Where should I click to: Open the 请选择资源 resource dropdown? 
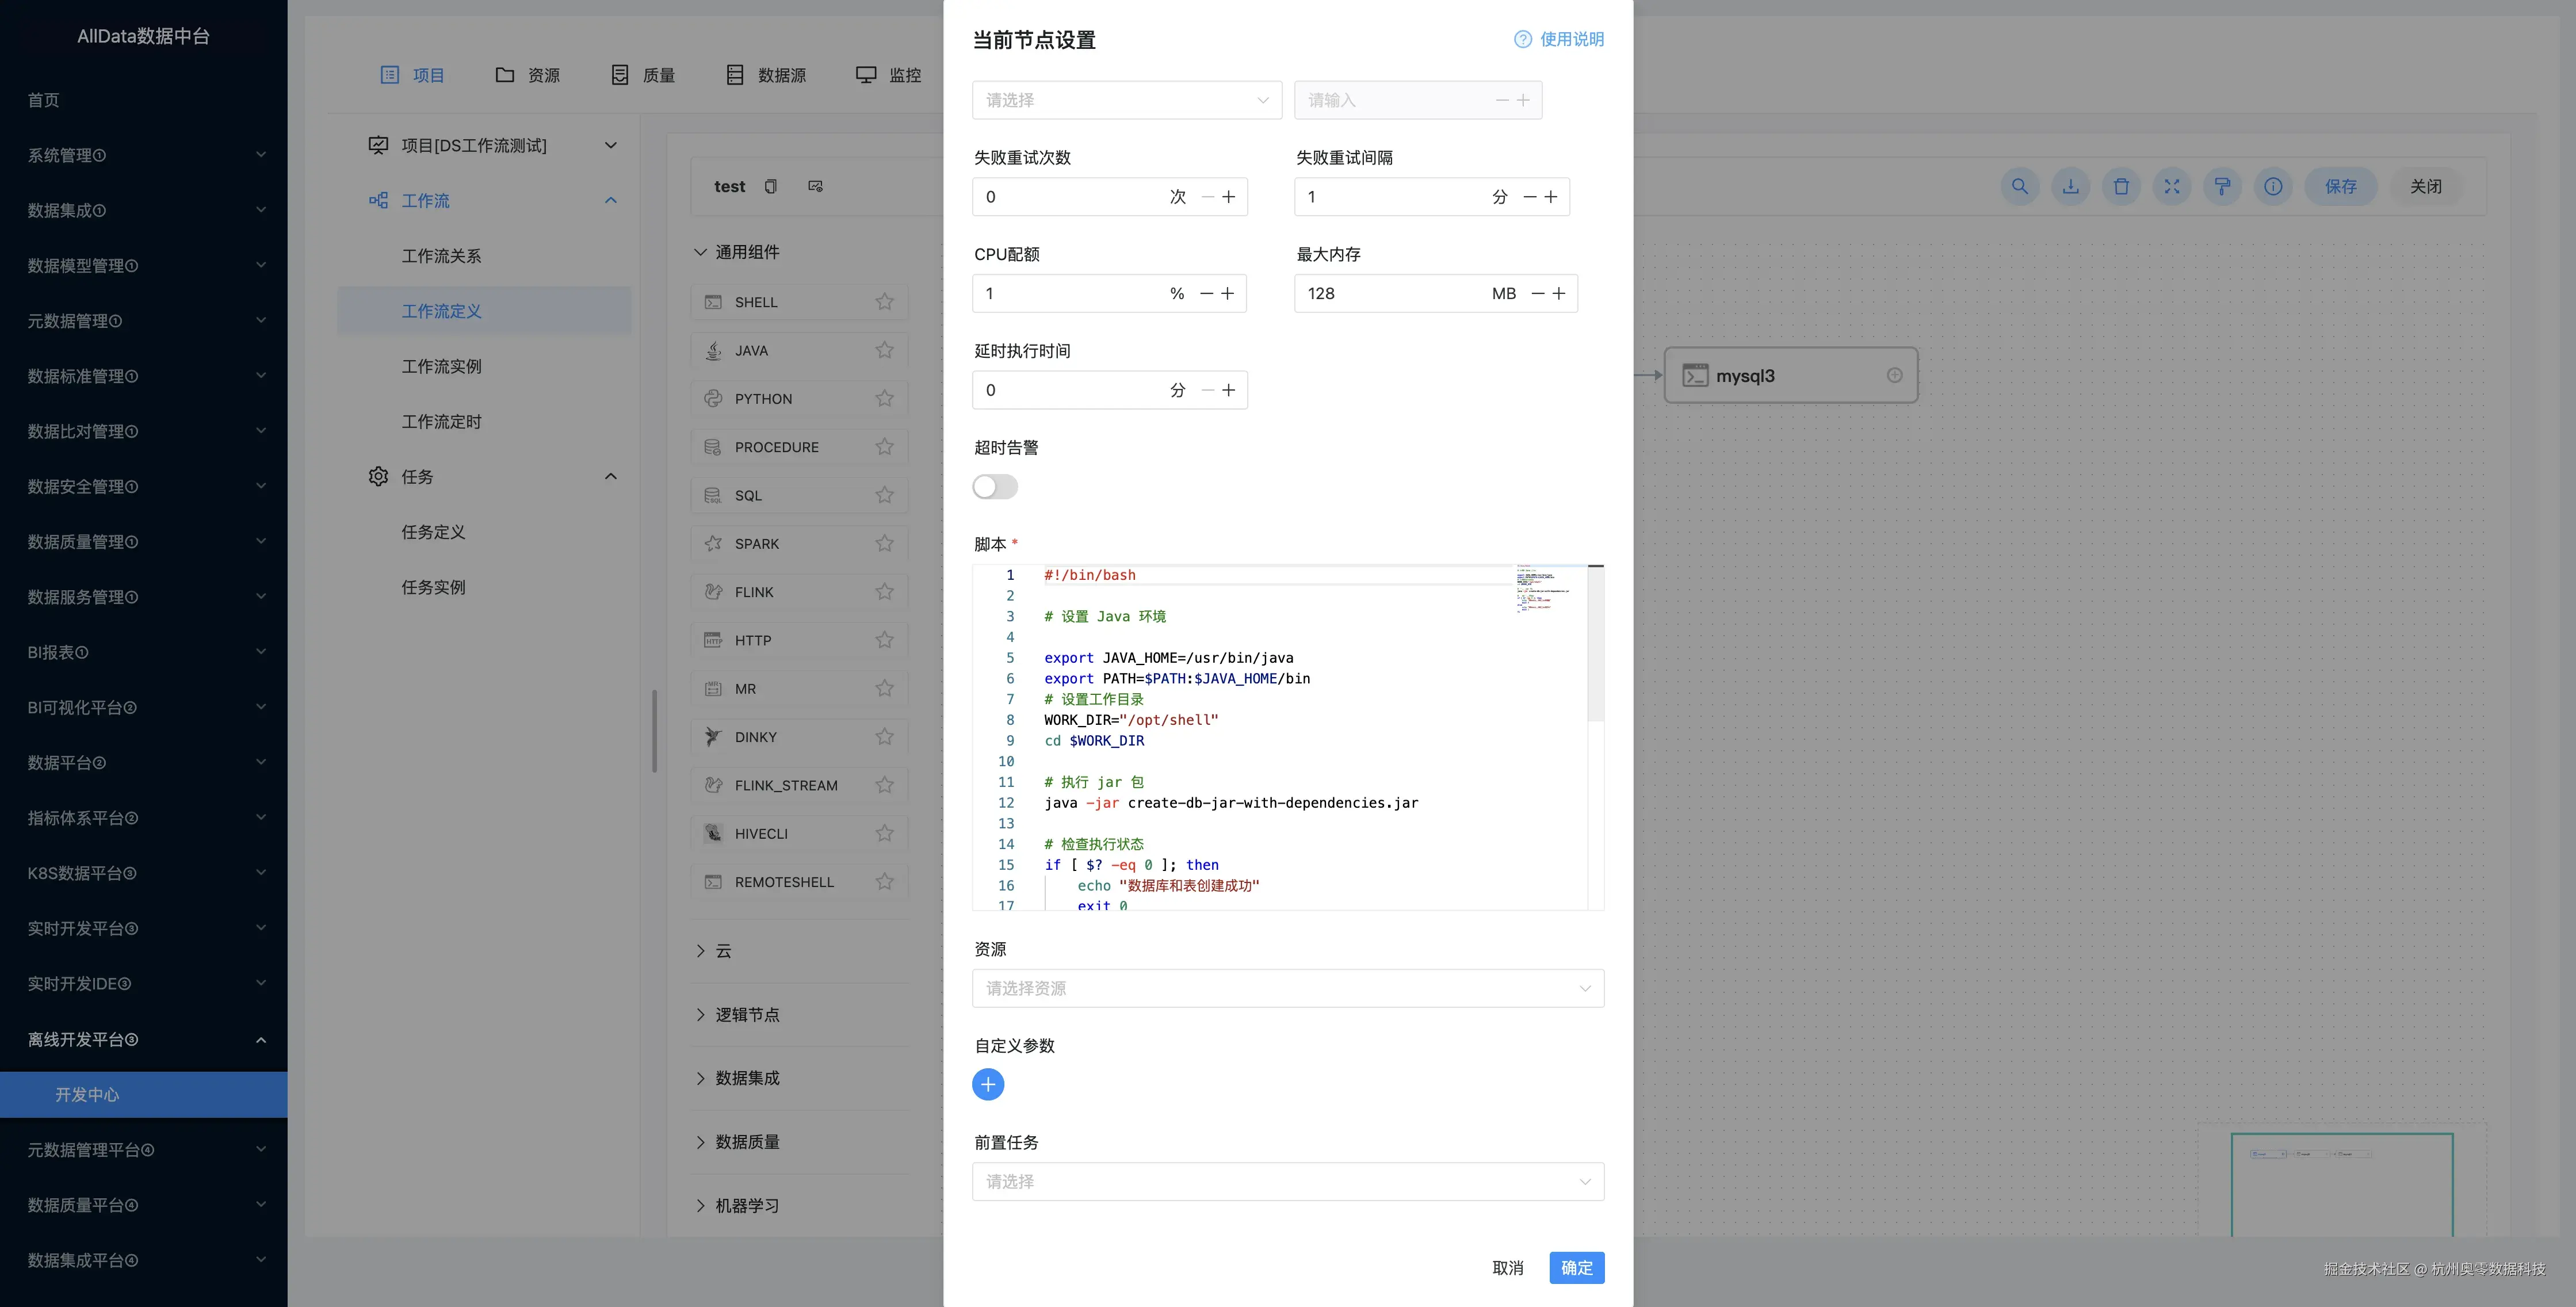click(x=1288, y=988)
